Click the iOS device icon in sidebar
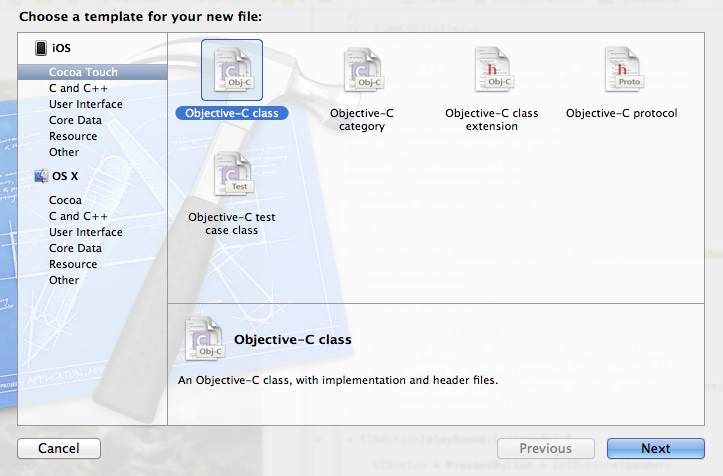The width and height of the screenshot is (723, 476). (41, 48)
